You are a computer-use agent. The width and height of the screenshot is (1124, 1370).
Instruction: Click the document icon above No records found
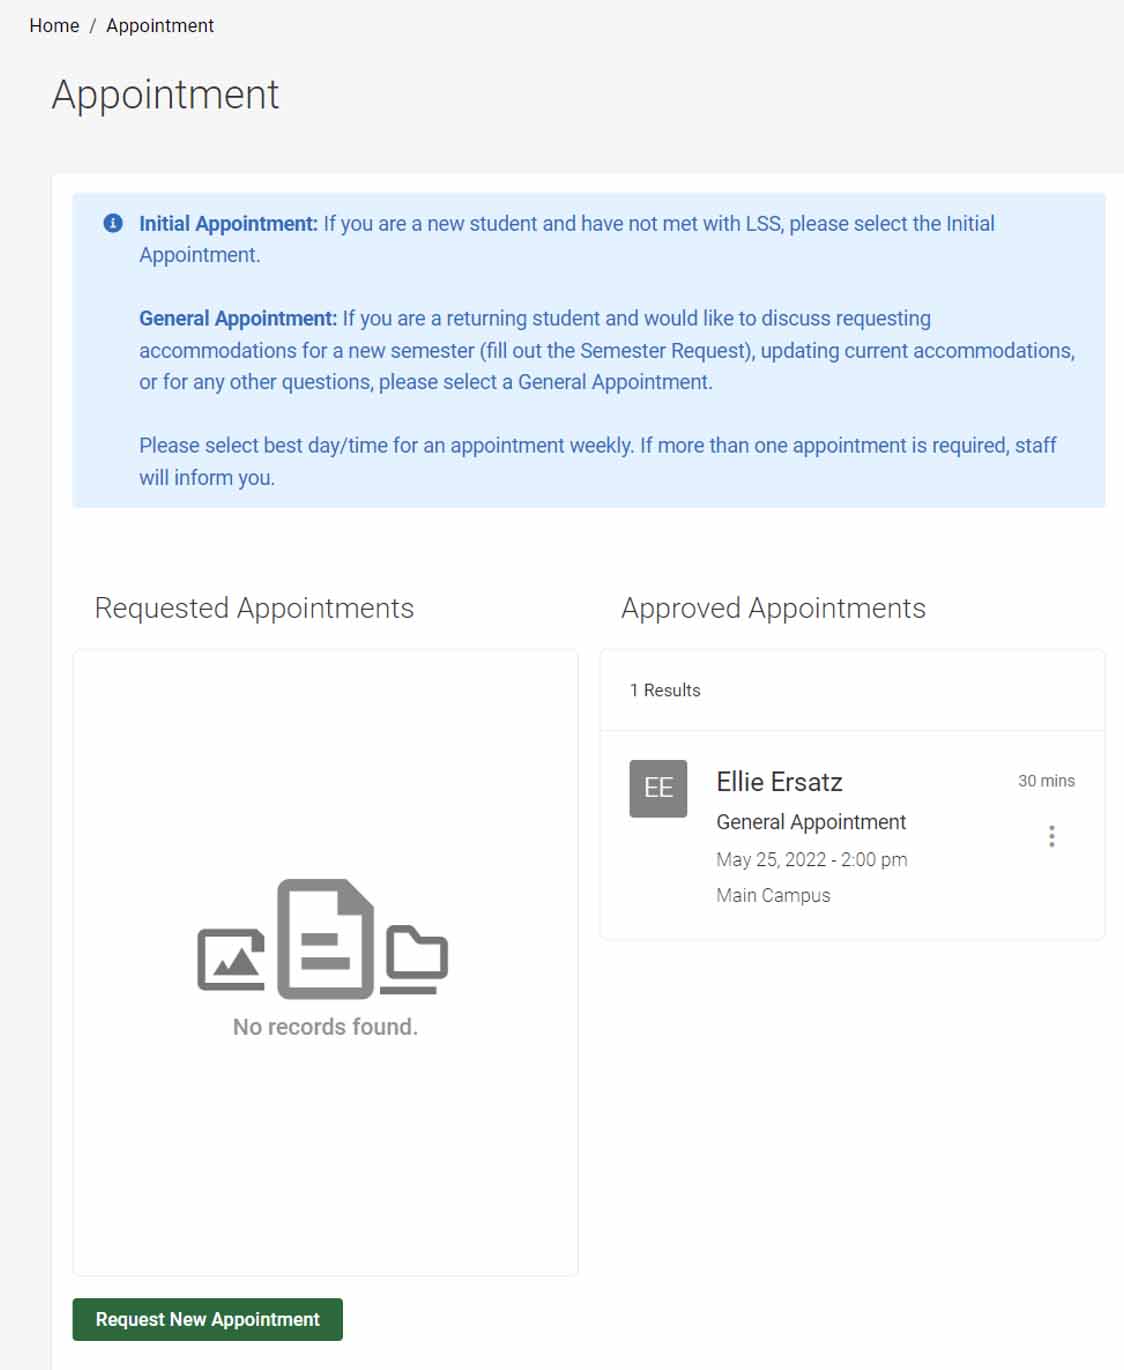[325, 938]
